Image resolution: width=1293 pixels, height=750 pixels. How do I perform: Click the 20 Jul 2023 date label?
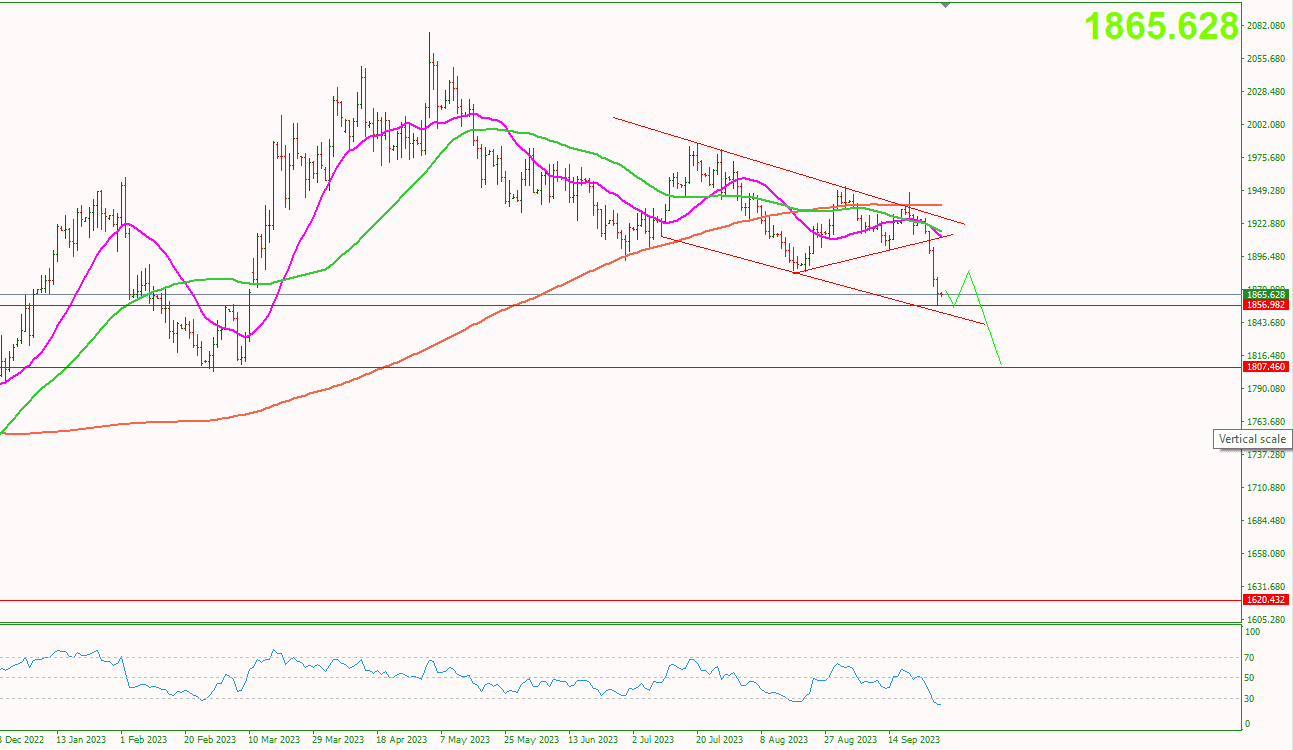tap(720, 741)
